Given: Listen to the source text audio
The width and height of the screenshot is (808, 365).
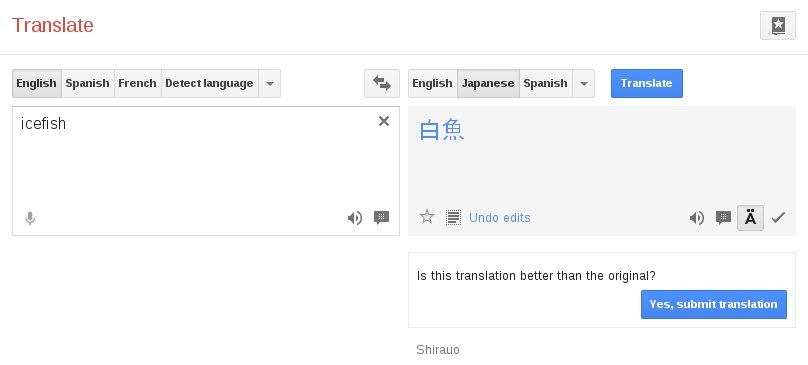Looking at the screenshot, I should pos(355,218).
